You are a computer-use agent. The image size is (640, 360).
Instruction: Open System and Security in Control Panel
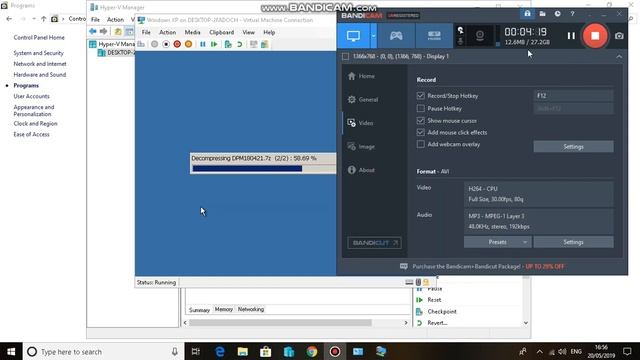[38, 53]
